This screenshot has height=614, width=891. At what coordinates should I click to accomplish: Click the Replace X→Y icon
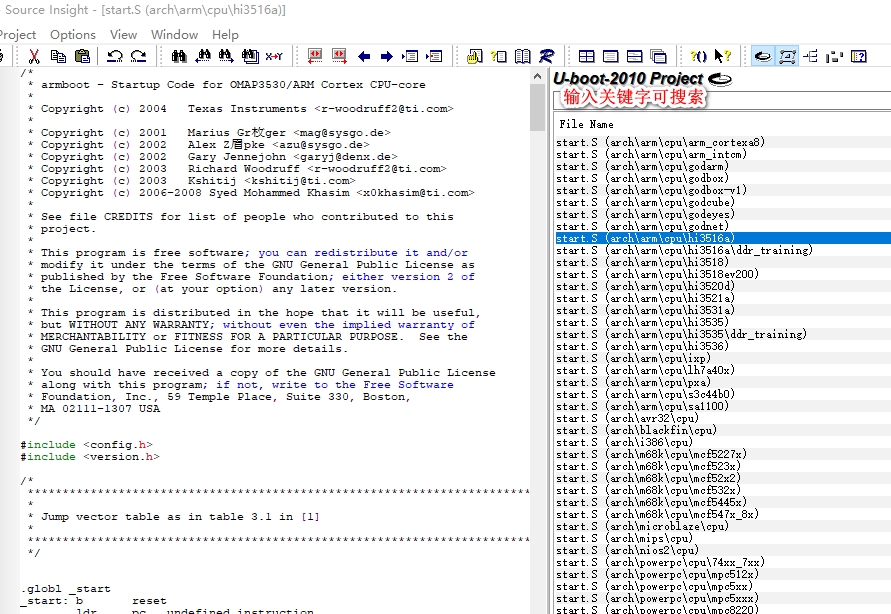pyautogui.click(x=274, y=57)
